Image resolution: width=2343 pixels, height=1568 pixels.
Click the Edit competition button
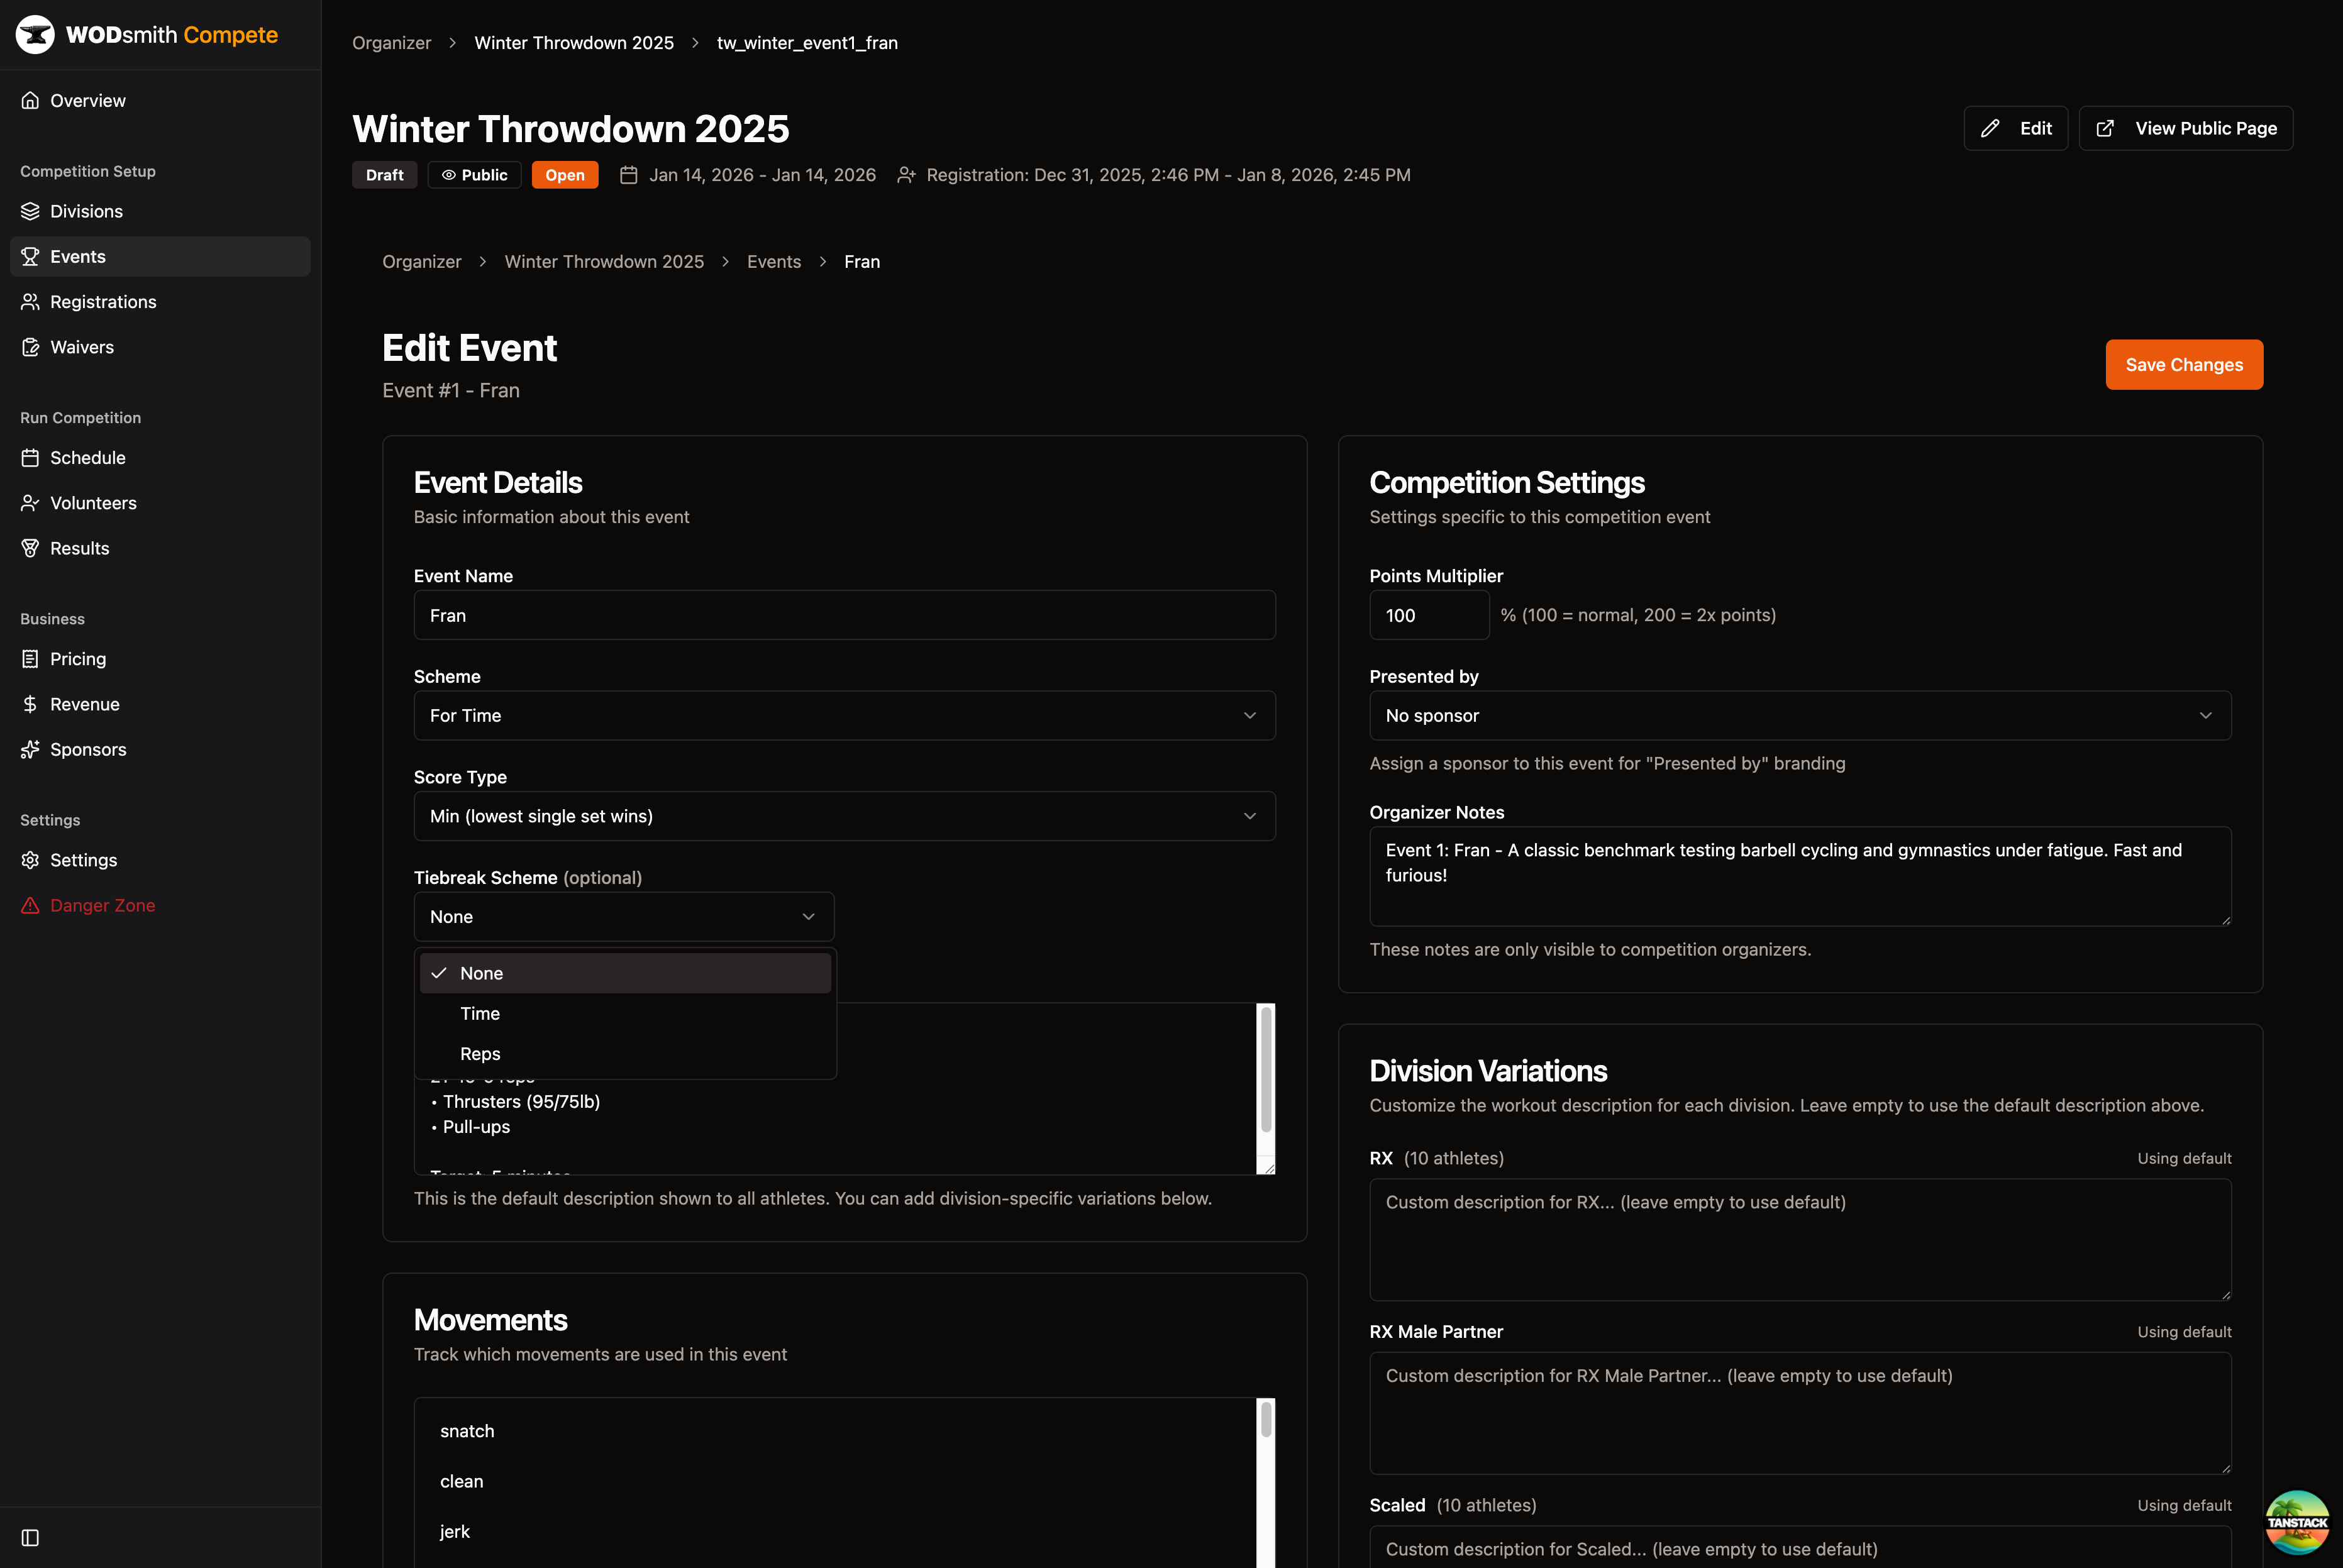[2015, 128]
